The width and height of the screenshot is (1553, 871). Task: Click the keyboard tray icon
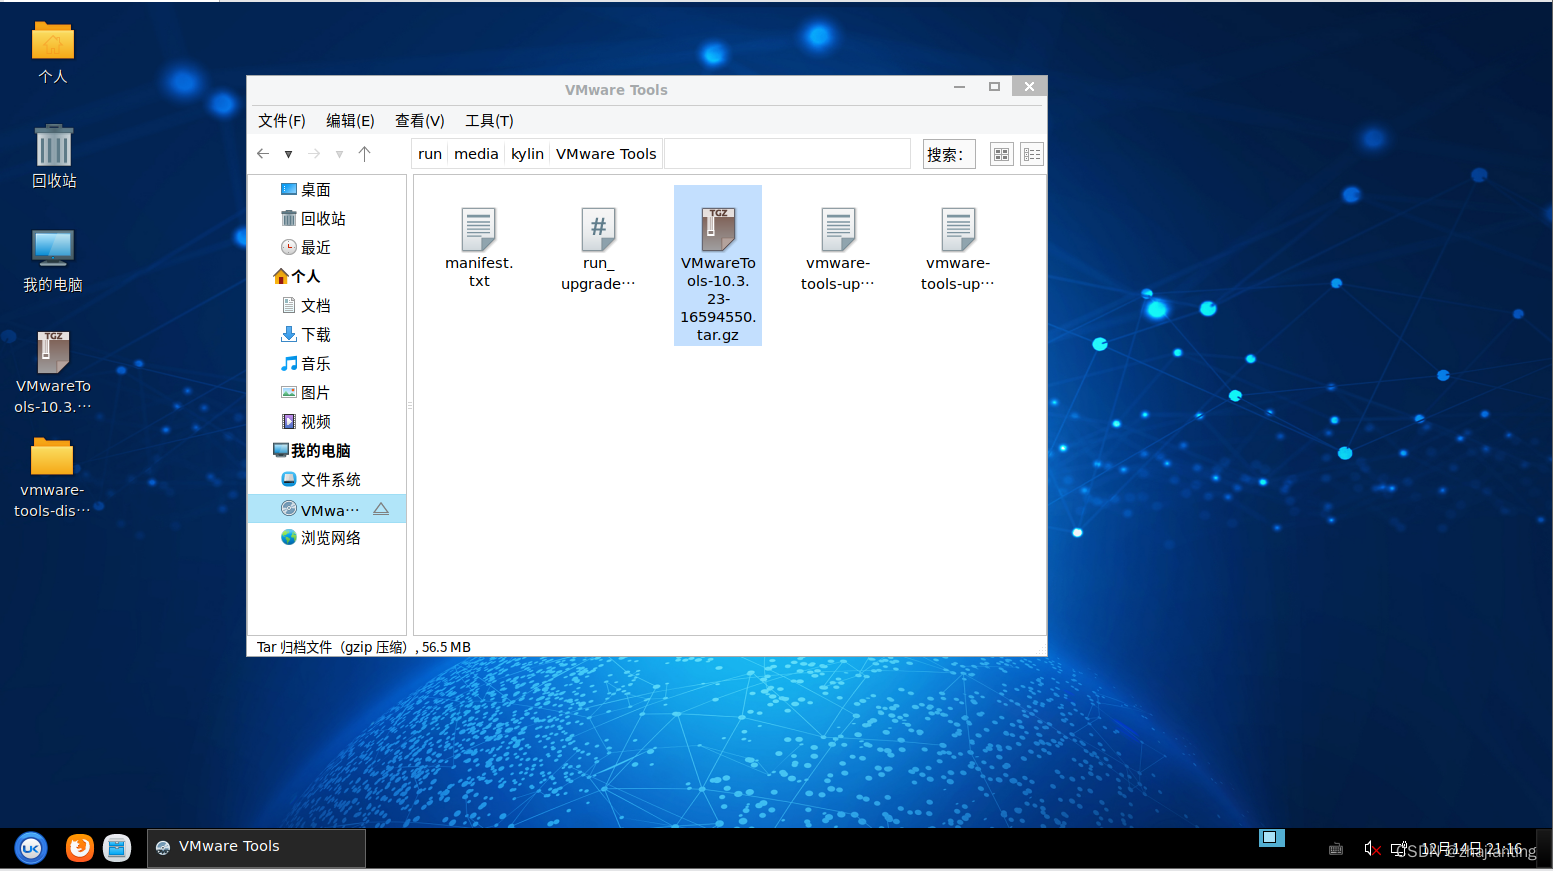(x=1336, y=849)
